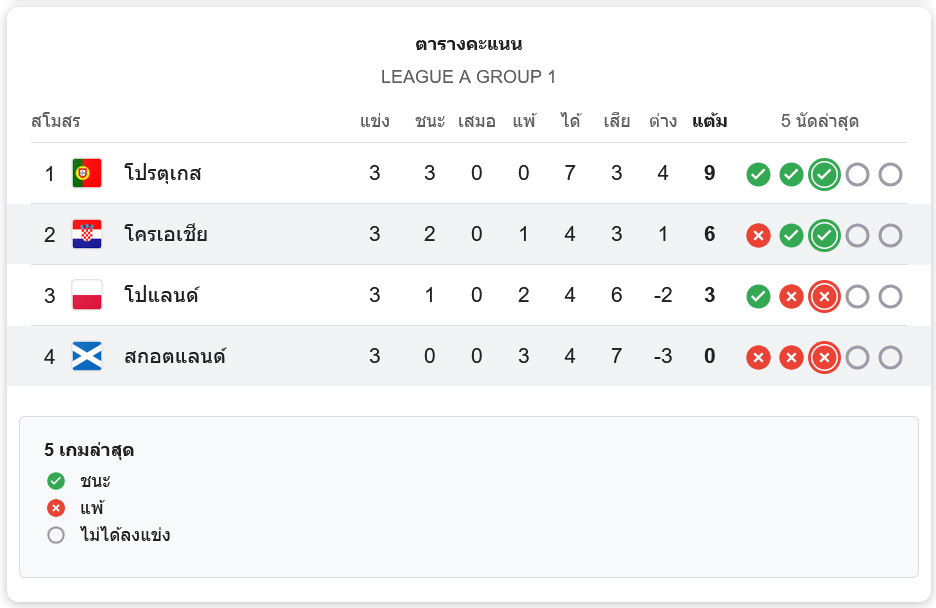Click the LEAGUE A GROUP 1 subtitle
The width and height of the screenshot is (936, 608).
(468, 77)
